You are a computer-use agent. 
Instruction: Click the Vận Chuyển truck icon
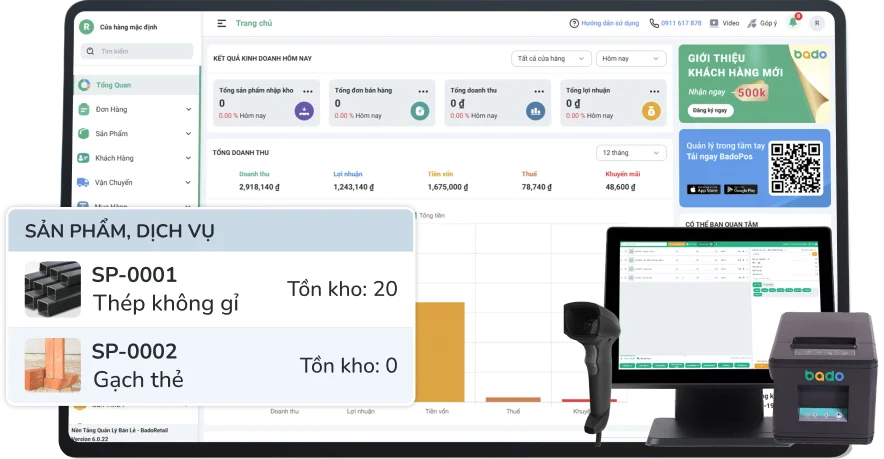pyautogui.click(x=83, y=182)
